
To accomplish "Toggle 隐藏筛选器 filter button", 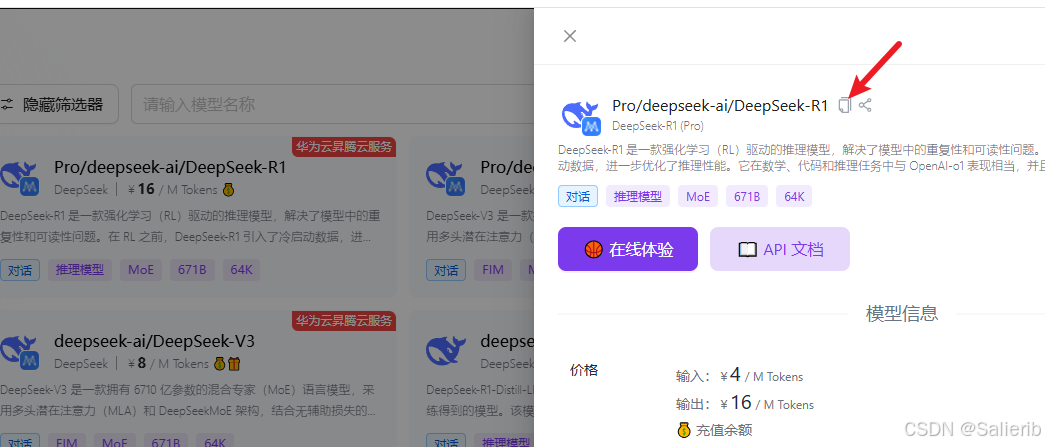I will tap(57, 104).
